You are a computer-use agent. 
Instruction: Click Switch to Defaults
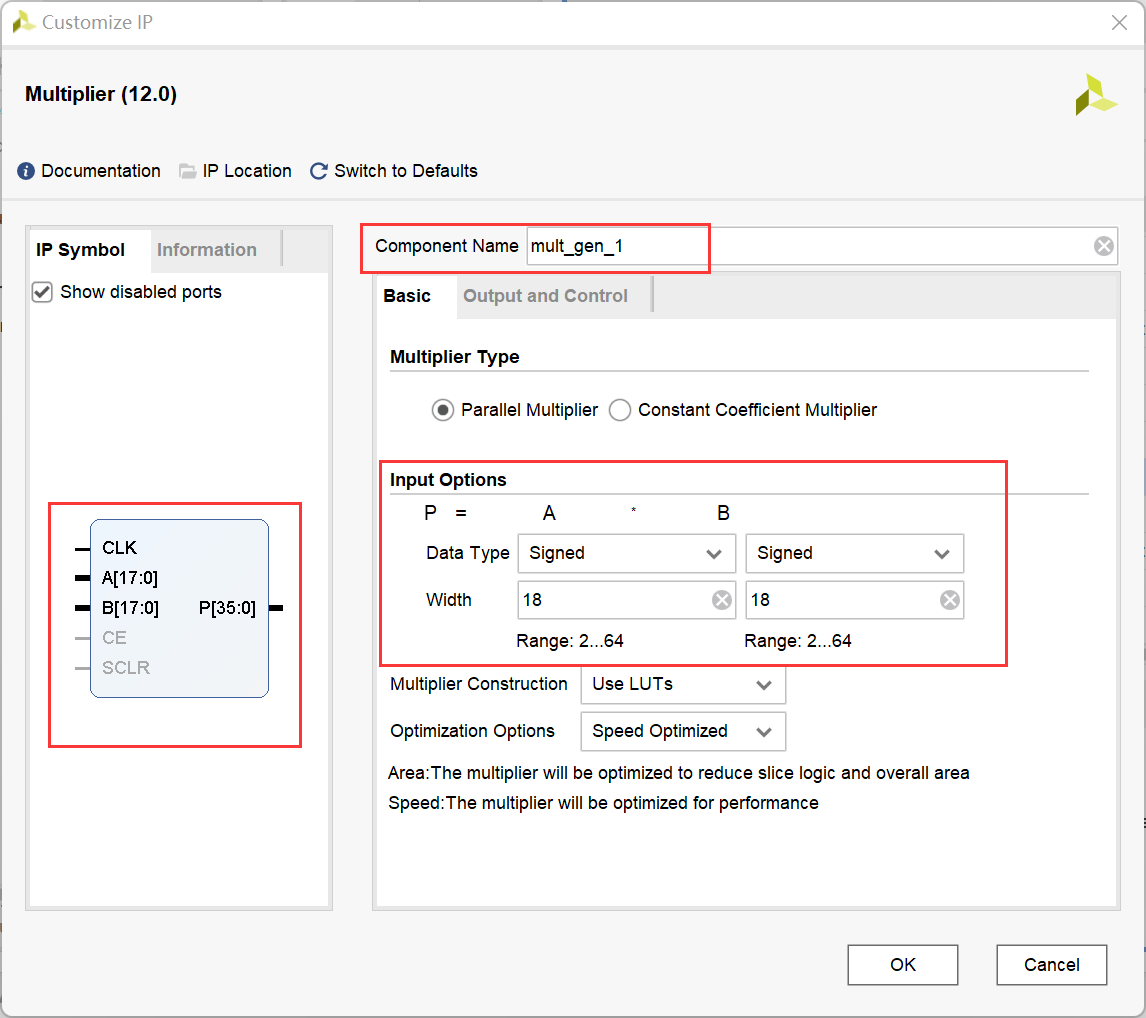[406, 171]
